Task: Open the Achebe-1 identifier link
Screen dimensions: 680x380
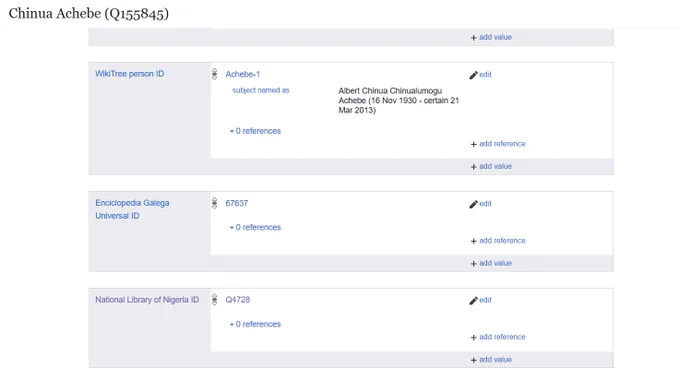Action: [242, 74]
